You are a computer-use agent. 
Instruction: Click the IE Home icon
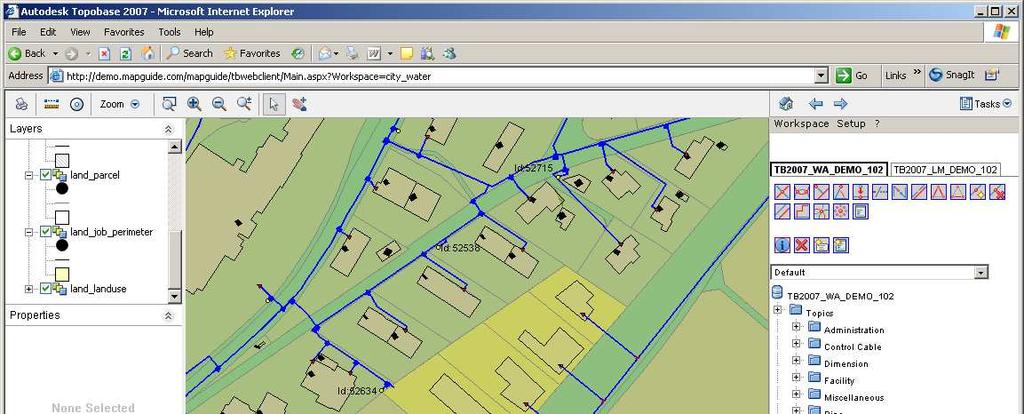pyautogui.click(x=148, y=54)
